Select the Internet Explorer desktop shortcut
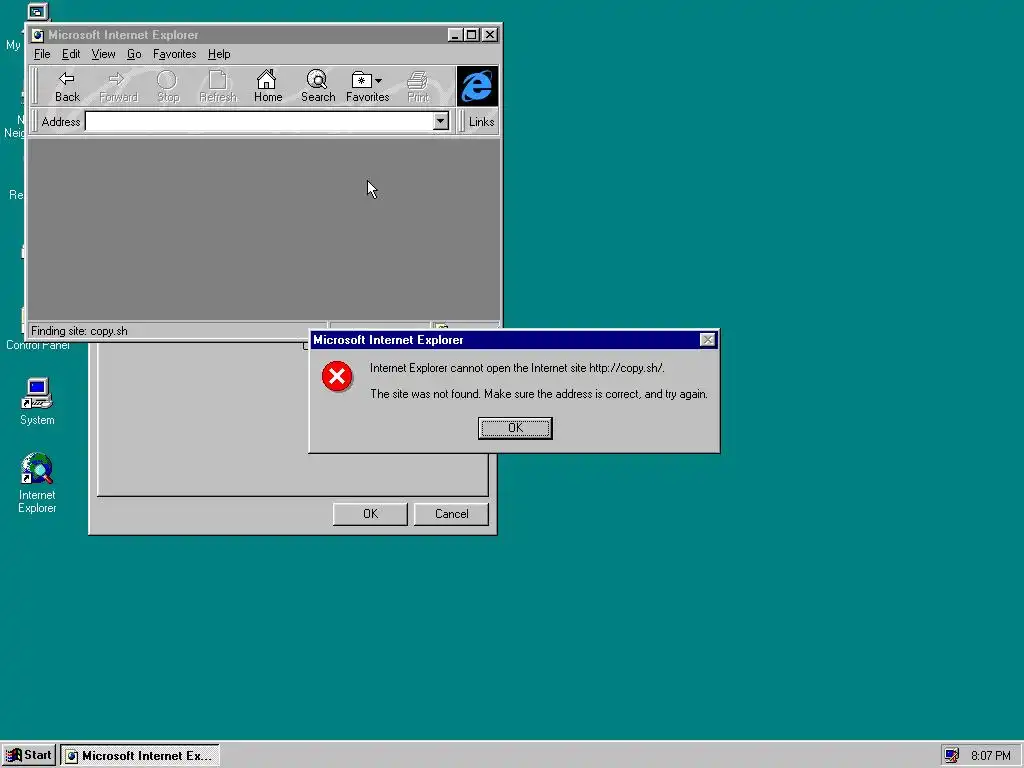Viewport: 1024px width, 768px height. (37, 483)
